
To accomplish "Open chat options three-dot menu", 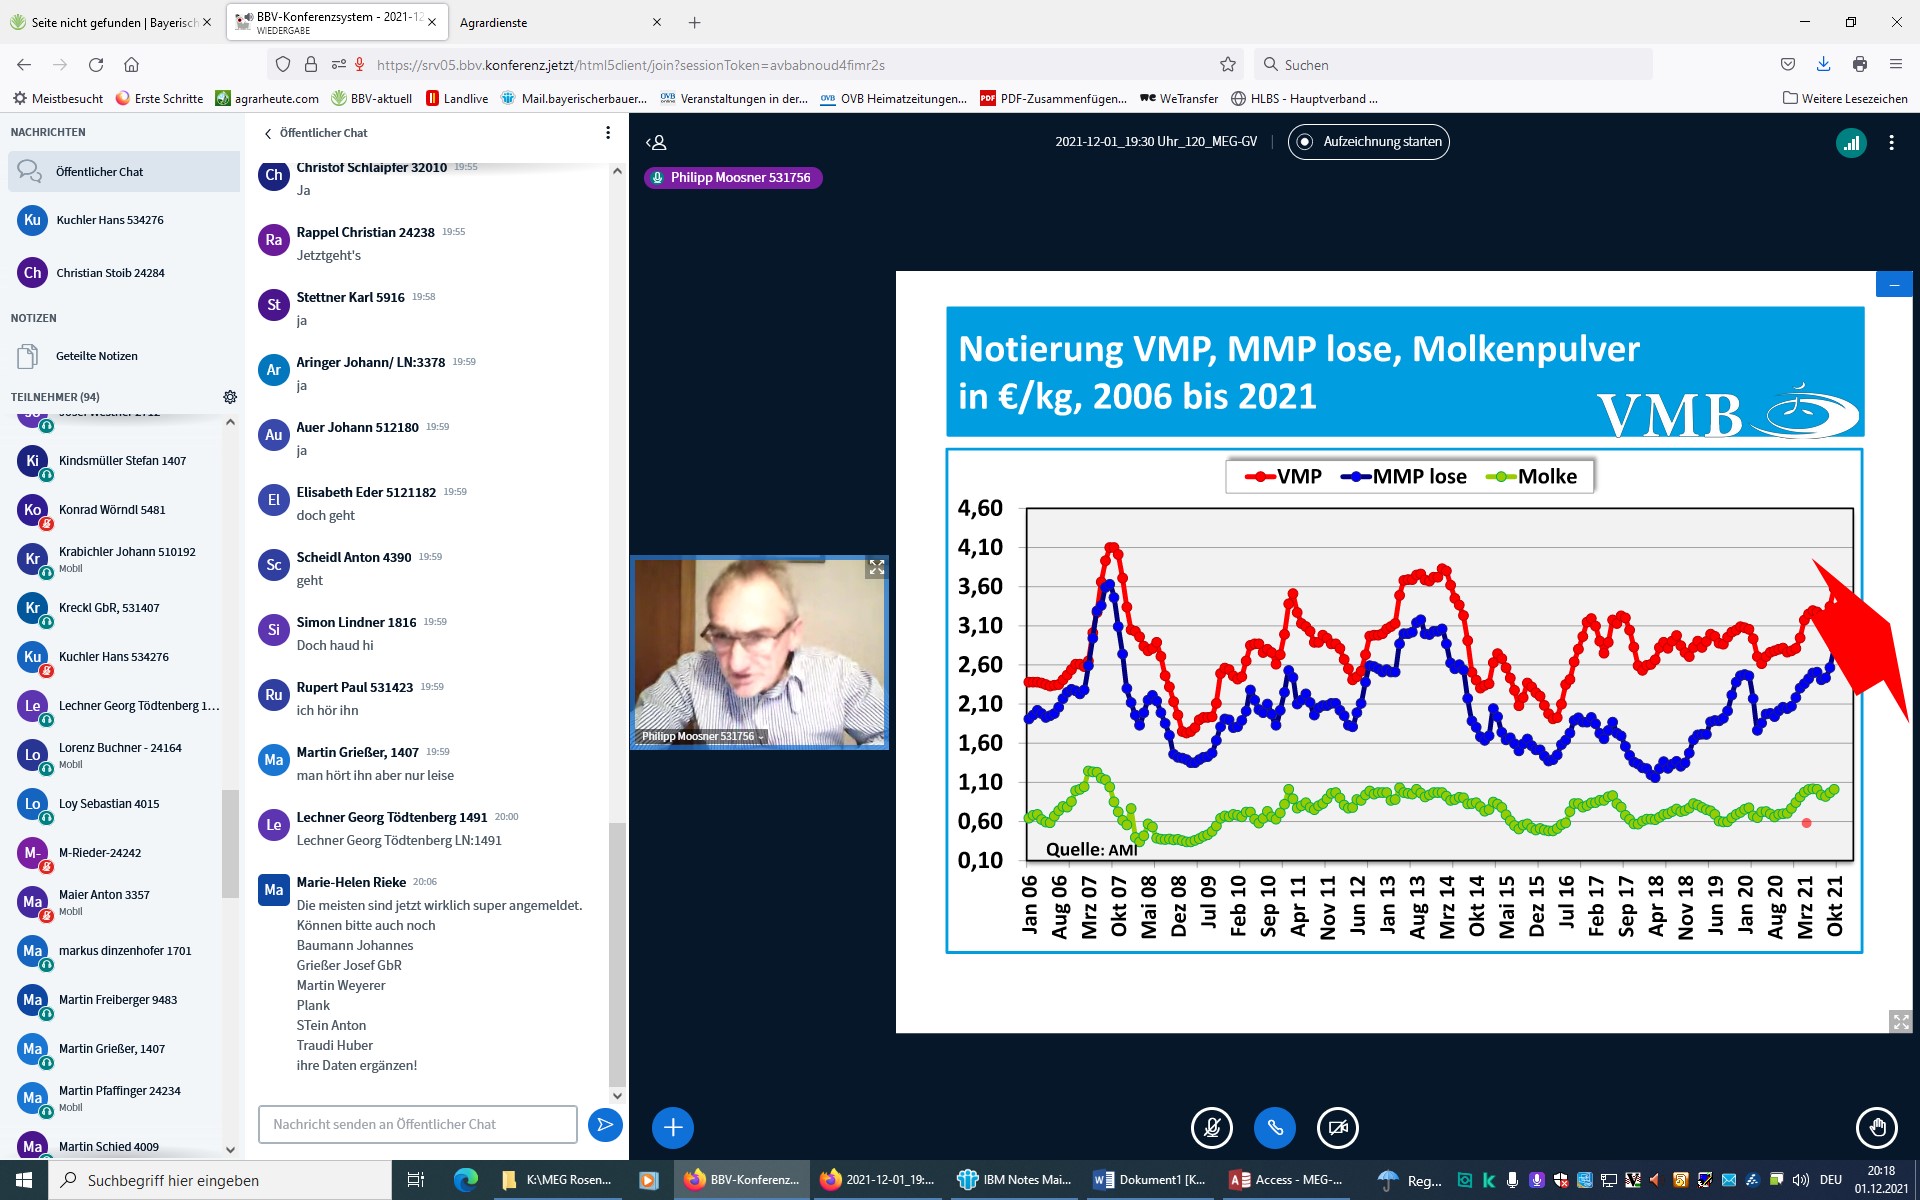I will pos(608,133).
